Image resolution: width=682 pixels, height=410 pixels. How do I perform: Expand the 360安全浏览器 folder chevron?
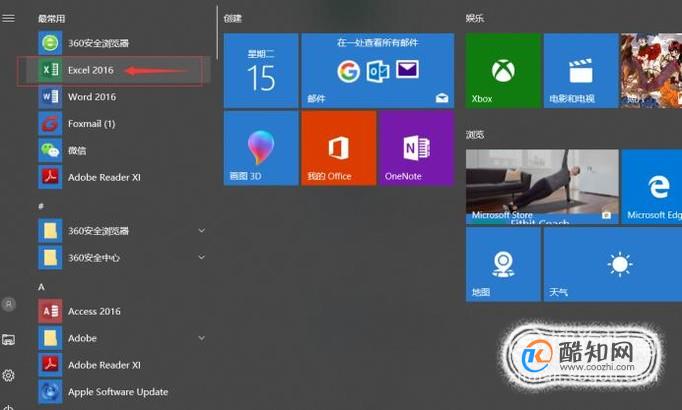[201, 230]
